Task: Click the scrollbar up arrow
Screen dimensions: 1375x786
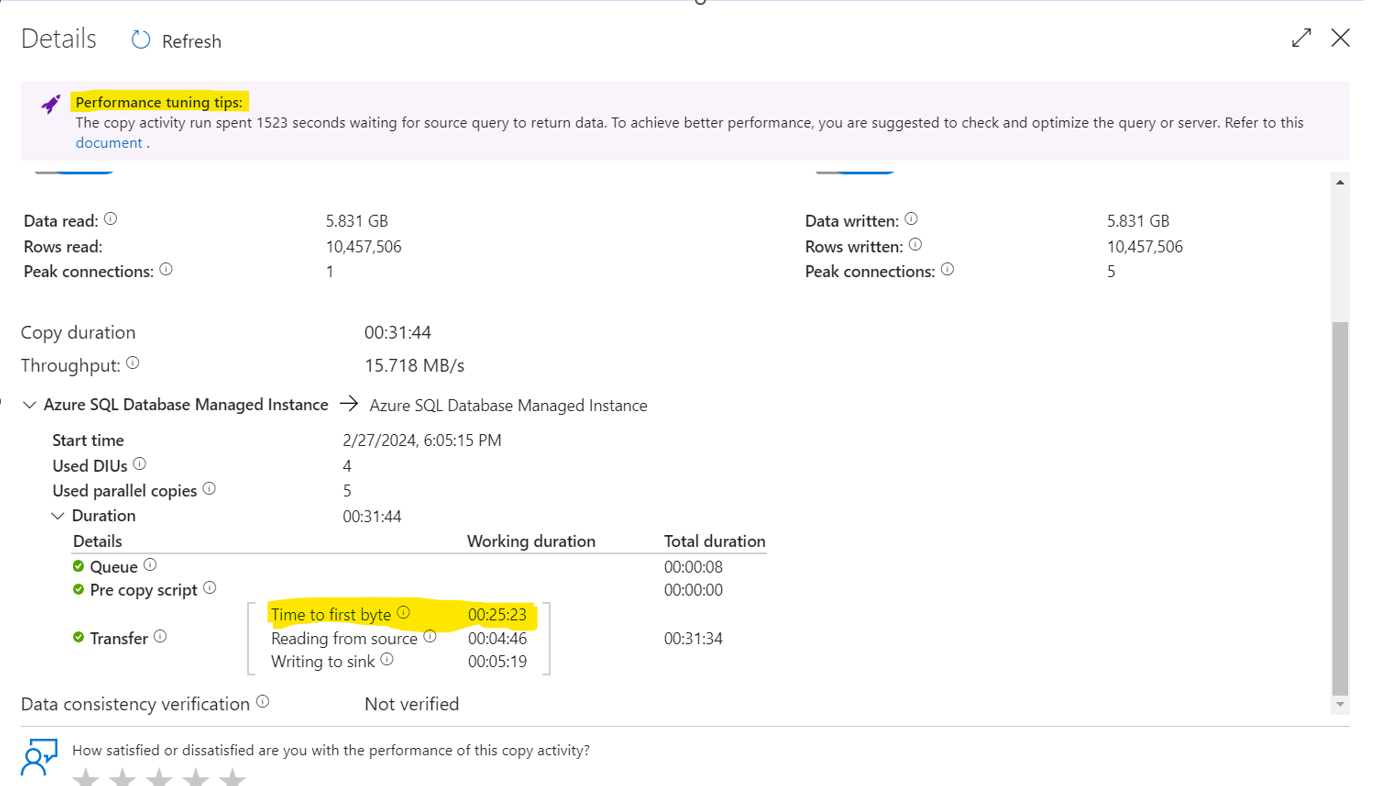Action: click(x=1340, y=182)
